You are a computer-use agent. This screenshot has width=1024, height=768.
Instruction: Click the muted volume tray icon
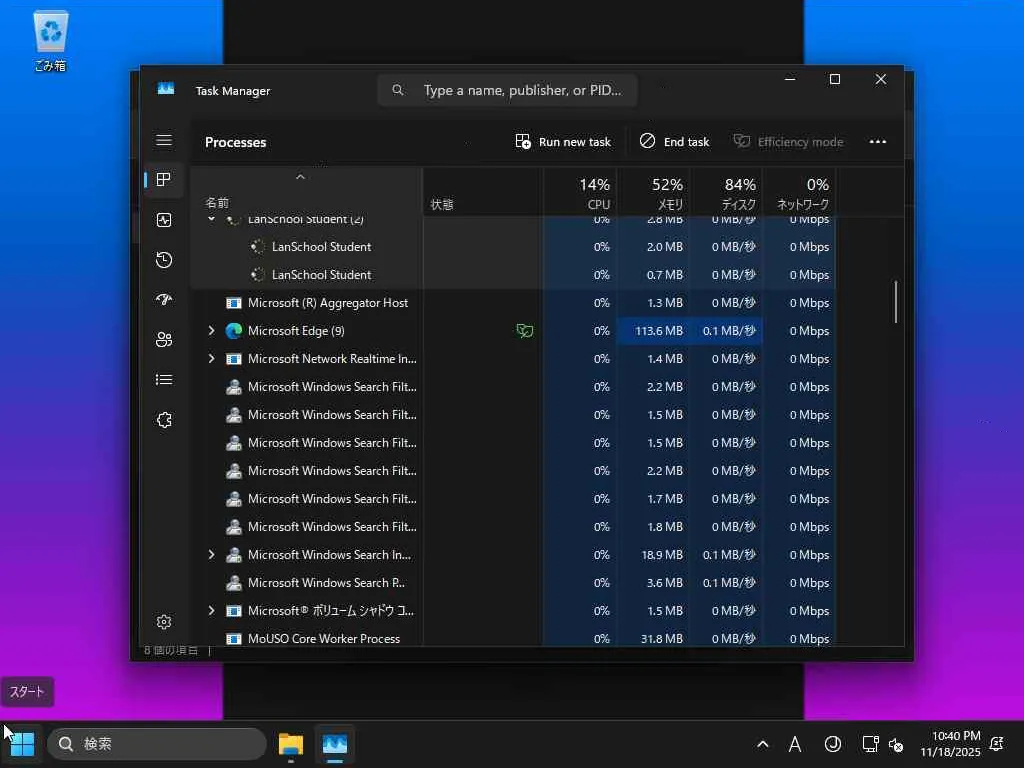[x=896, y=744]
